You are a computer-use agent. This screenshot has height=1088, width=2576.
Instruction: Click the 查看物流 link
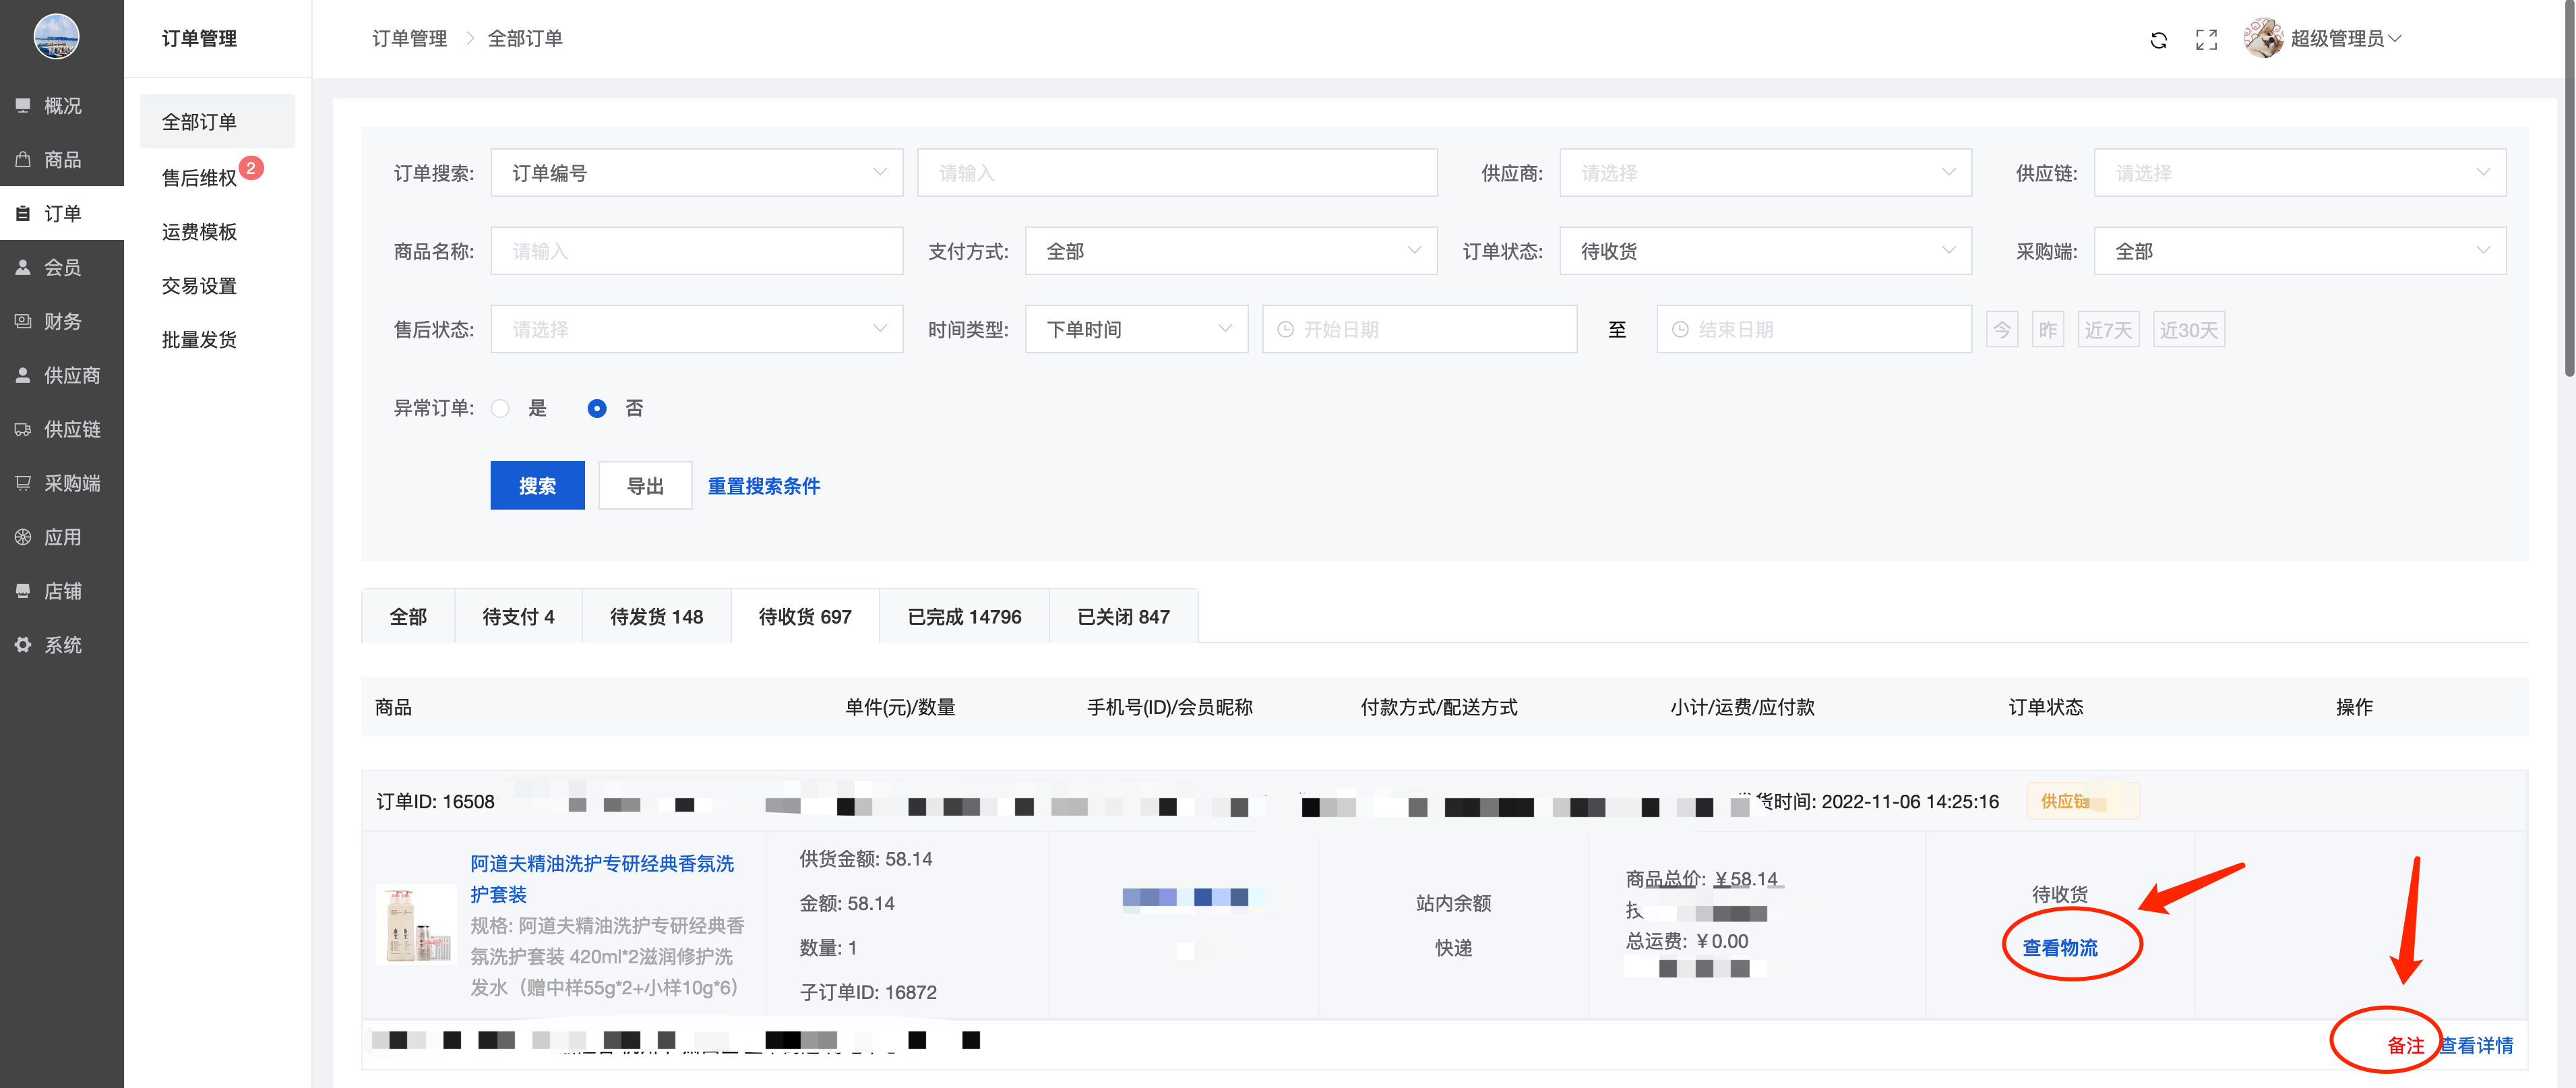(x=2060, y=947)
